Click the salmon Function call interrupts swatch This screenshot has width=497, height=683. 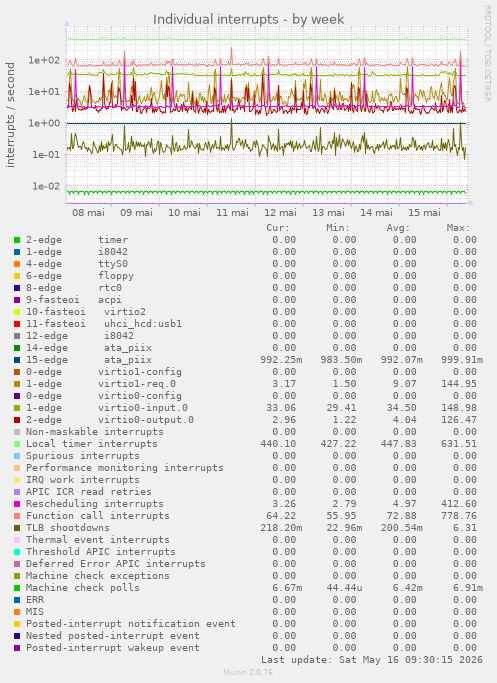(x=17, y=516)
